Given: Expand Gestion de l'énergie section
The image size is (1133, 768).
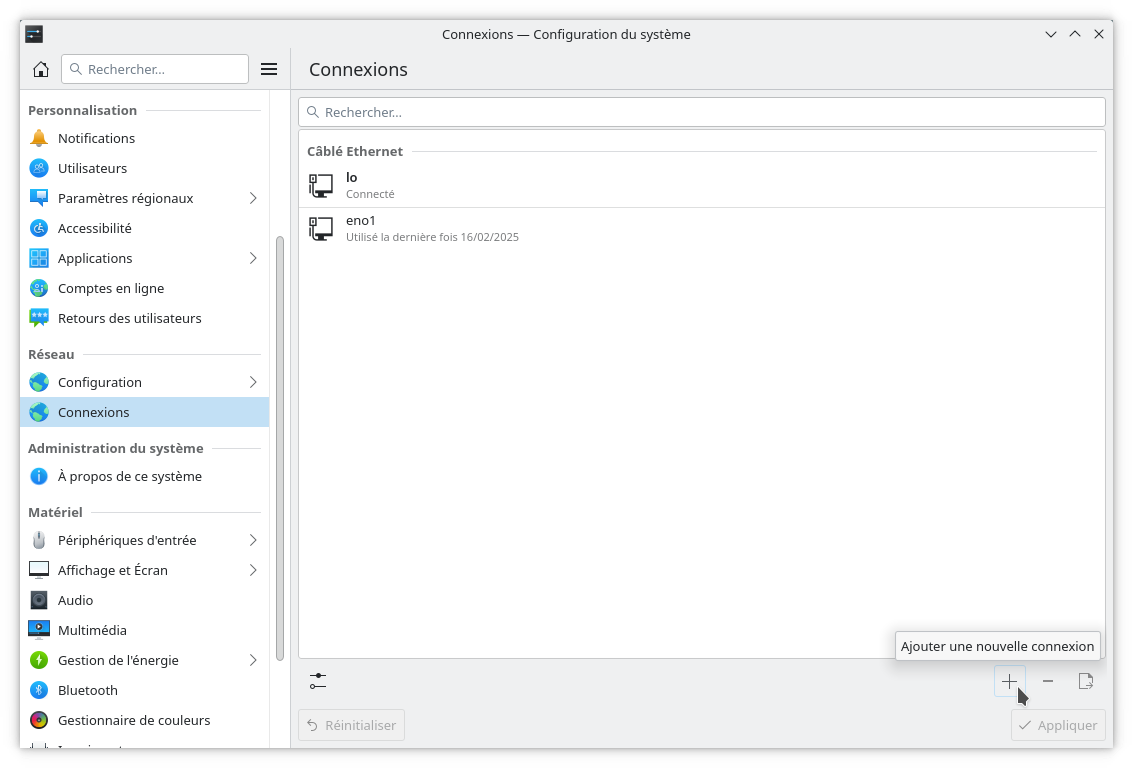Looking at the screenshot, I should (253, 660).
